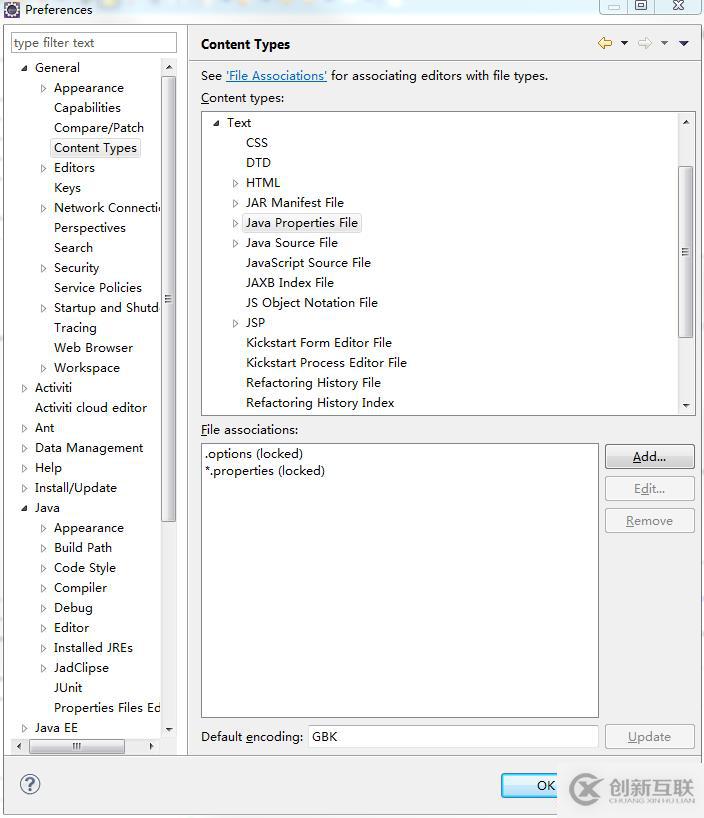This screenshot has height=818, width=704.
Task: Click the preference tree scroll-left arrow
Action: coord(19,747)
